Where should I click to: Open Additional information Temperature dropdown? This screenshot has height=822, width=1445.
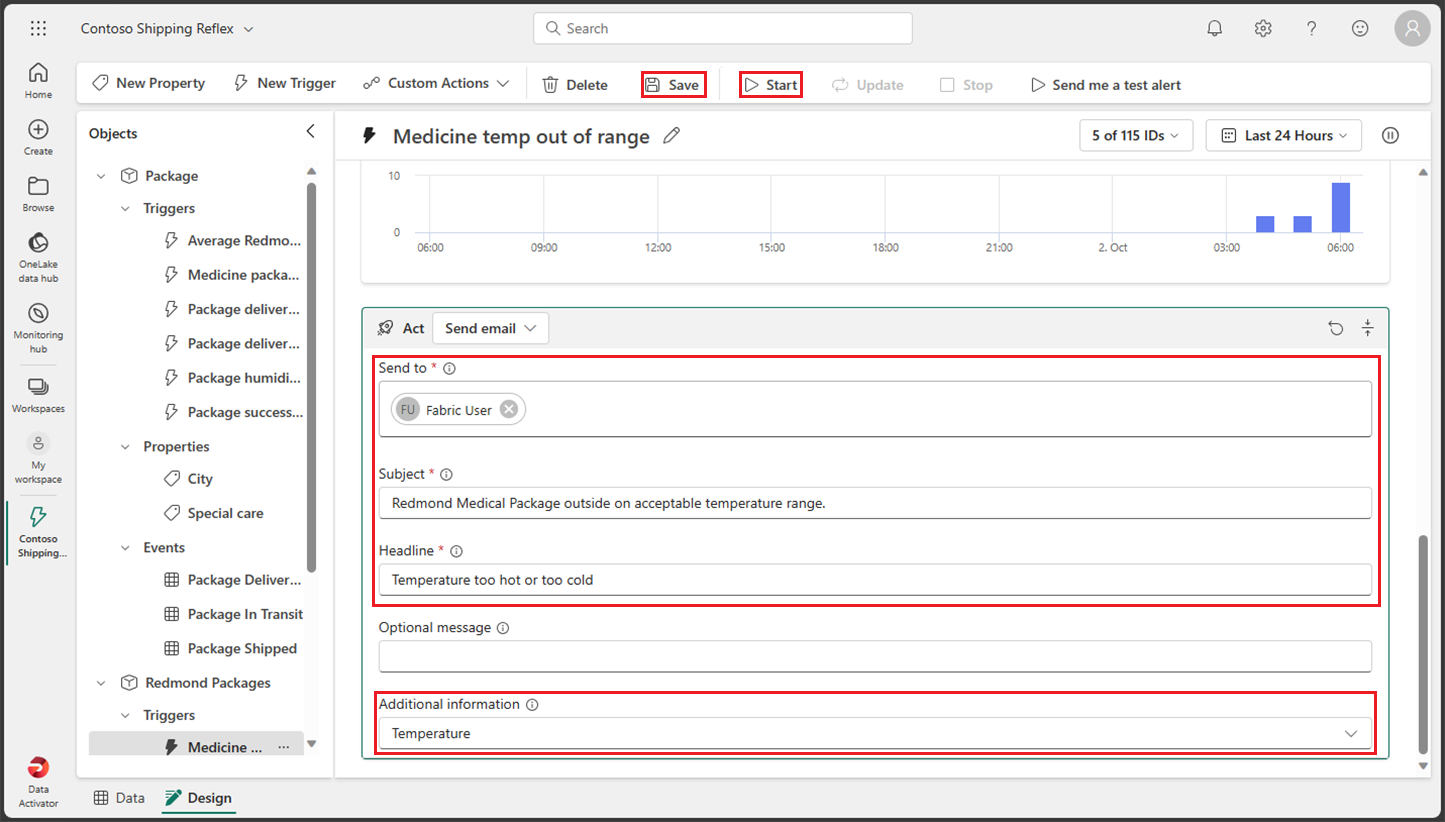(875, 733)
